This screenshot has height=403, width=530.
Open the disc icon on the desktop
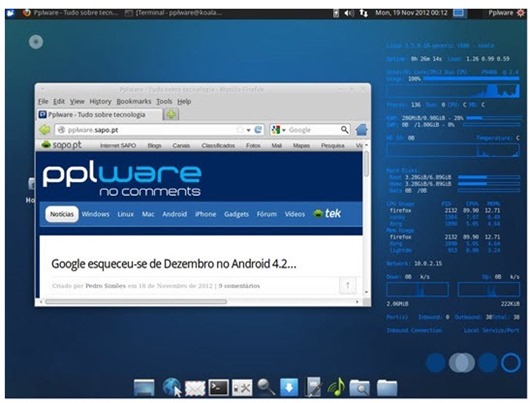36,42
